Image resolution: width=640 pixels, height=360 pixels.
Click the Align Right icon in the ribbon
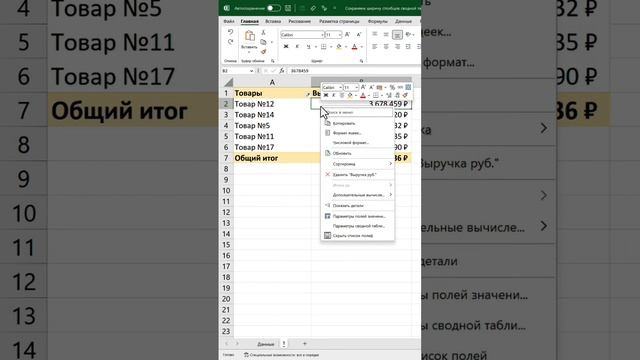[x=397, y=47]
